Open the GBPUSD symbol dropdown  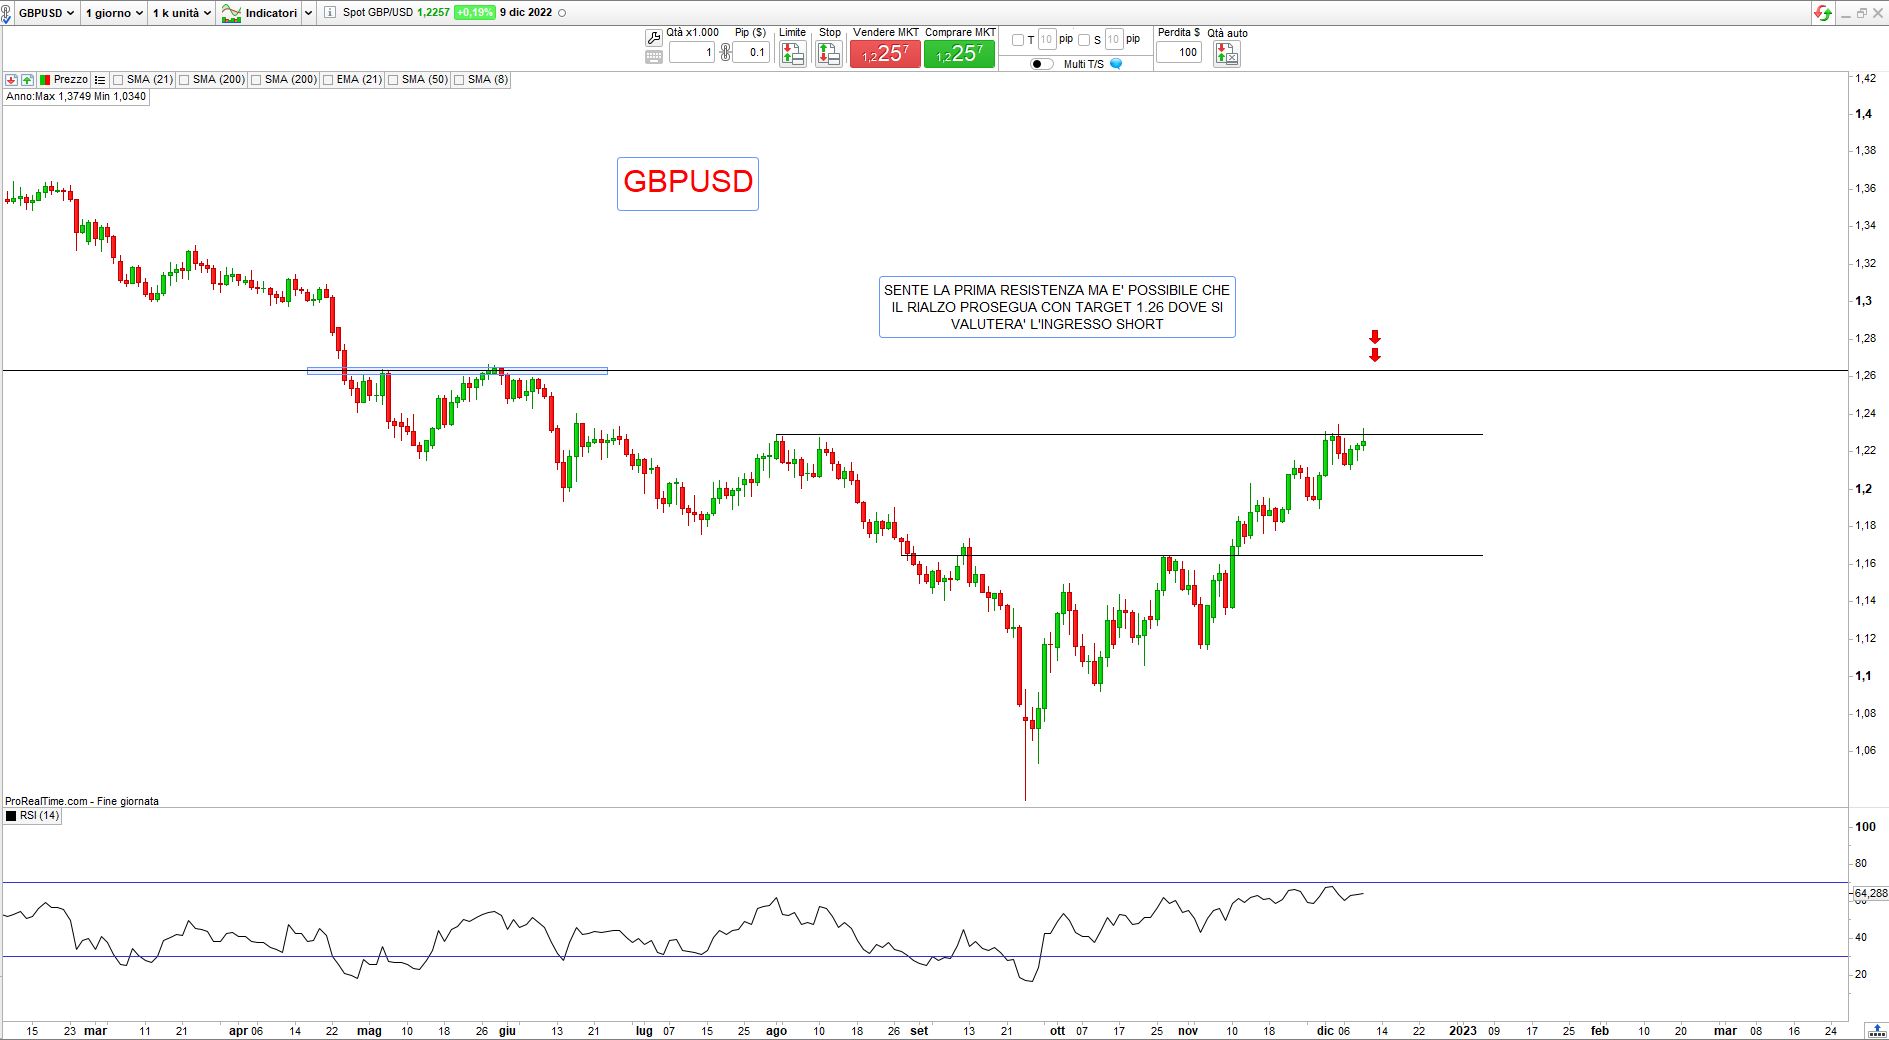pyautogui.click(x=46, y=13)
